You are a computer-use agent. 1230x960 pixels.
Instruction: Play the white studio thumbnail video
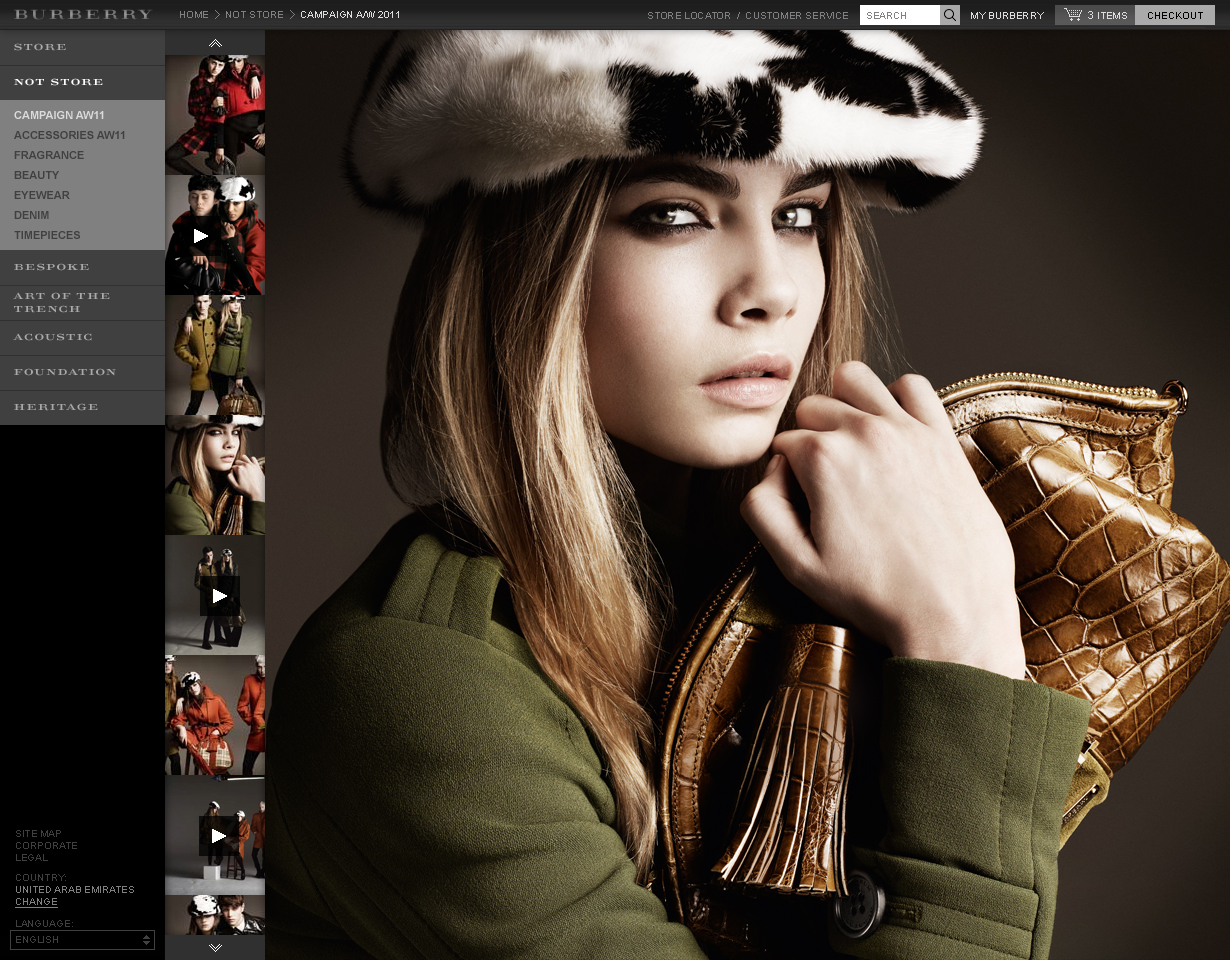pos(218,836)
